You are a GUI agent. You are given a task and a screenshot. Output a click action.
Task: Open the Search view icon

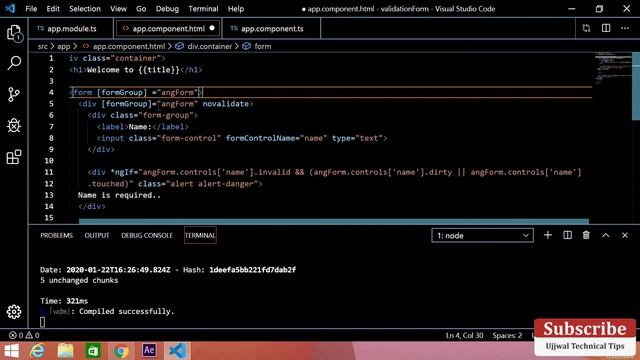[x=14, y=63]
